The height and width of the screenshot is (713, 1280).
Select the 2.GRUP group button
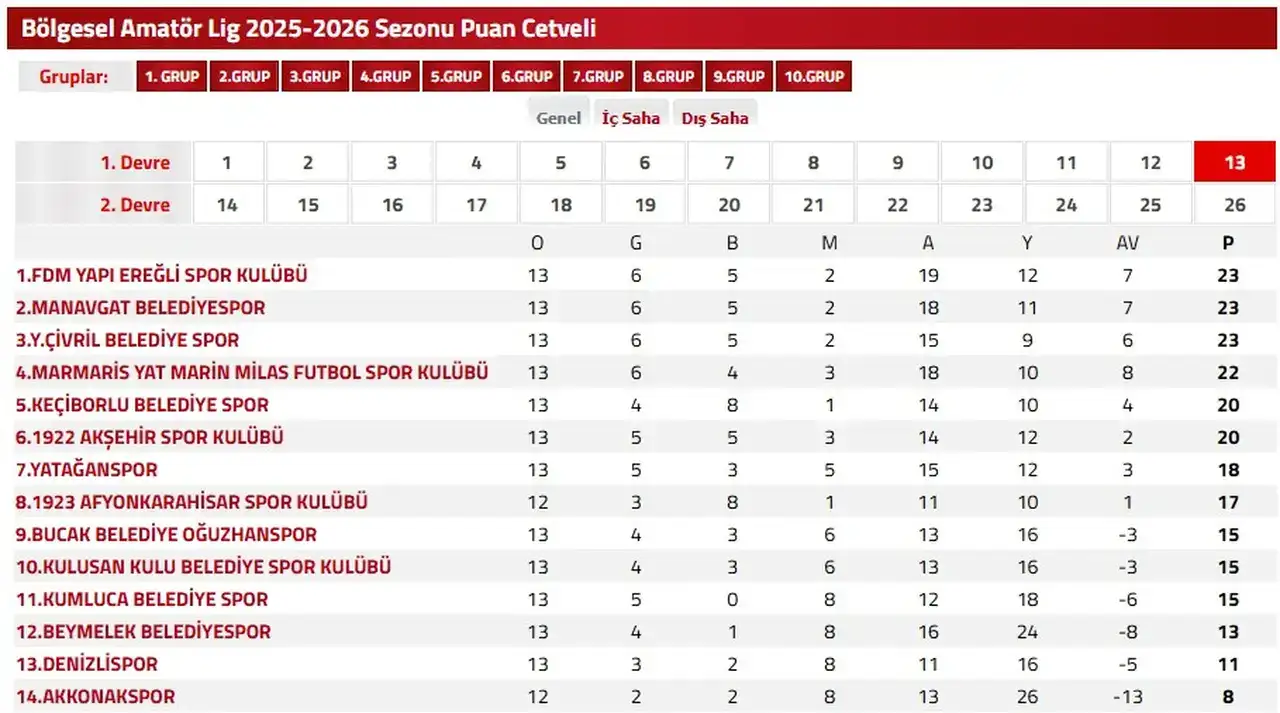pyautogui.click(x=243, y=75)
